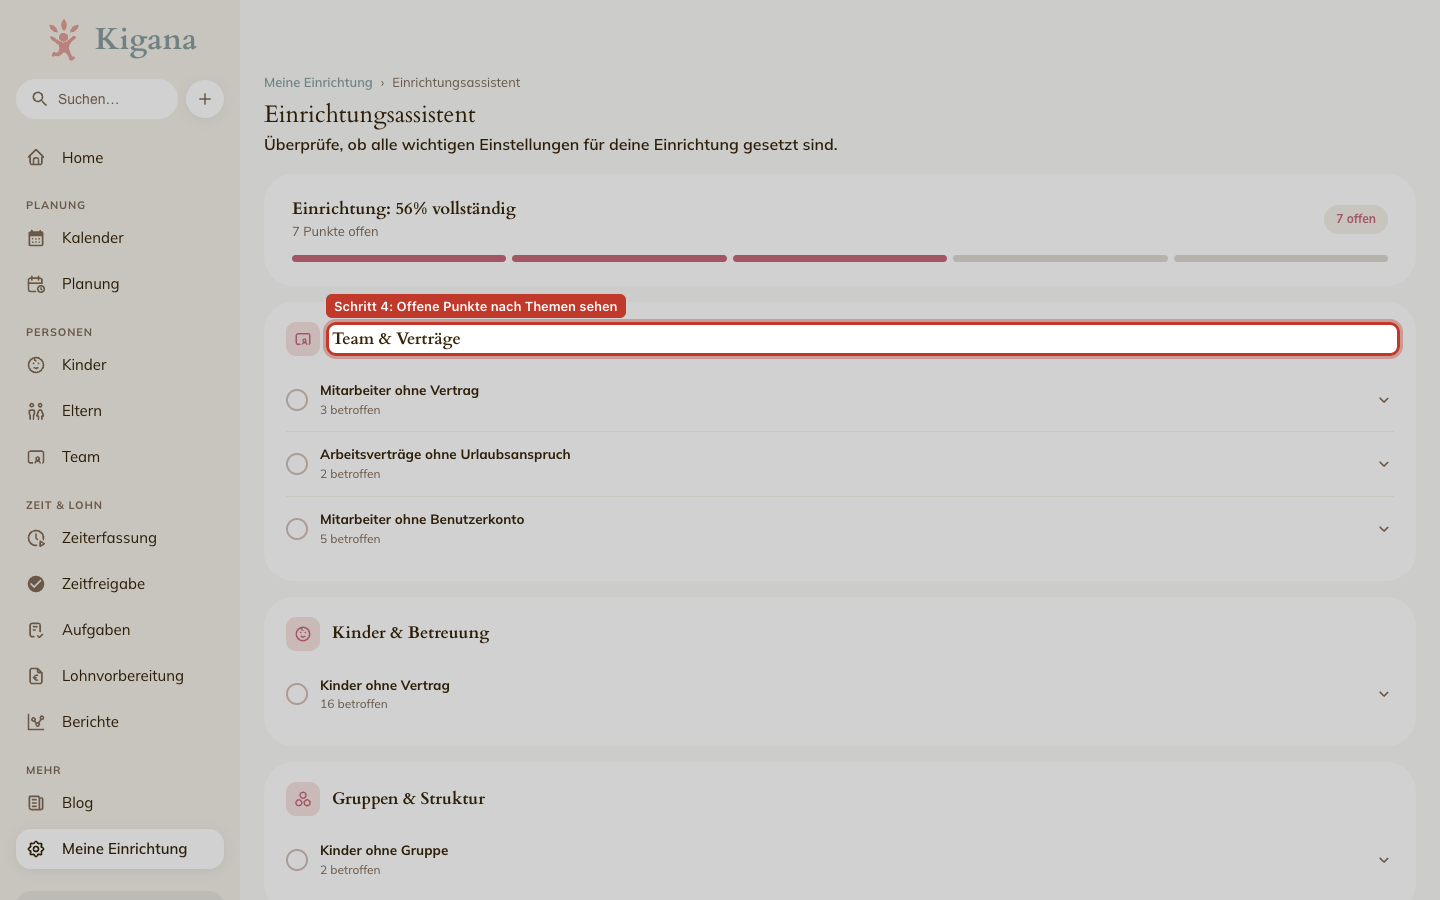Follow the Meine Einrichtung breadcrumb link
The image size is (1440, 900).
click(x=318, y=83)
